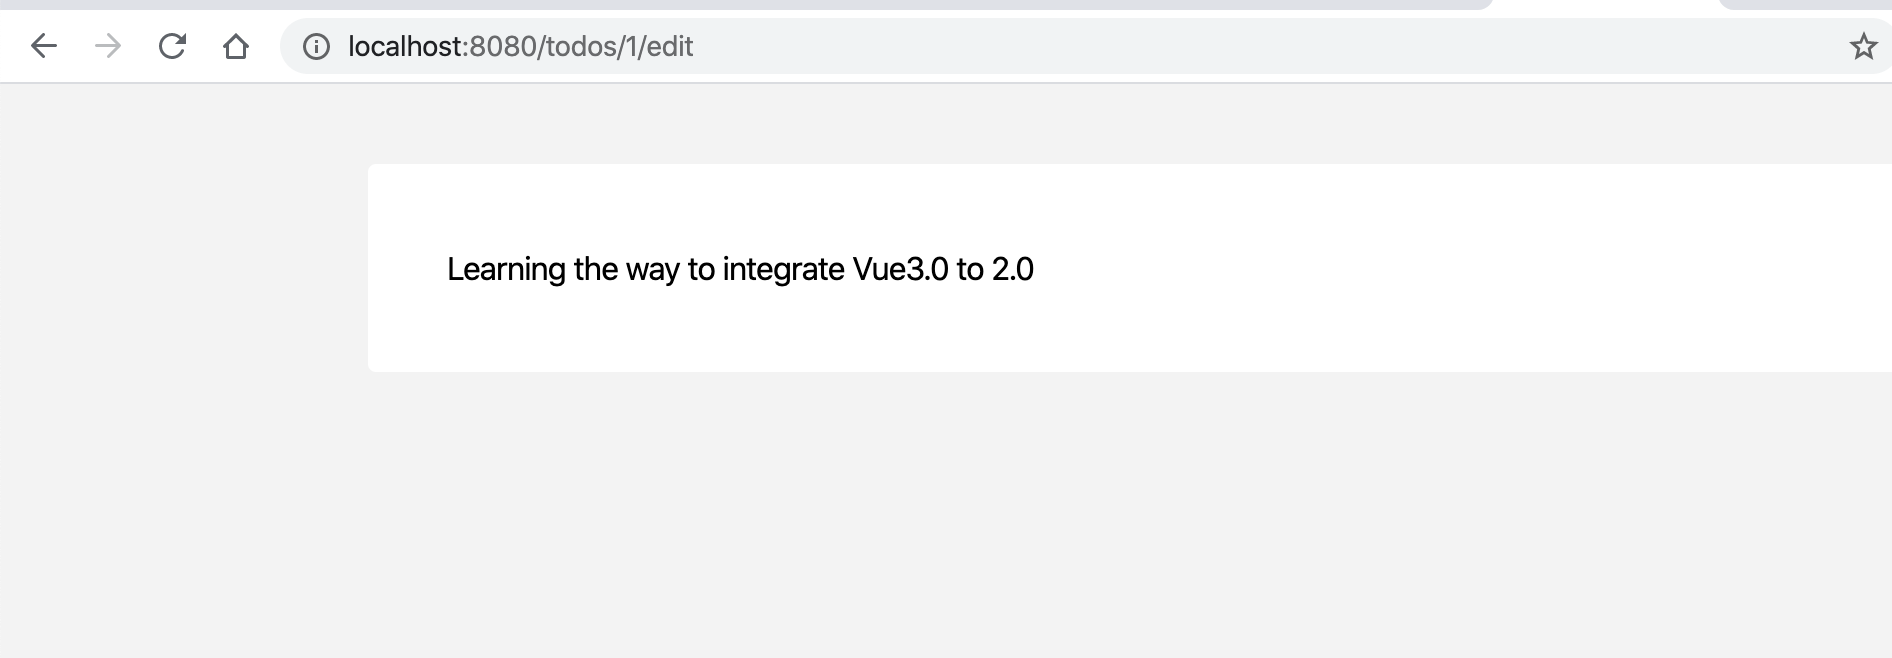Expand the site security details
Screen dimensions: 1892x658
point(316,46)
